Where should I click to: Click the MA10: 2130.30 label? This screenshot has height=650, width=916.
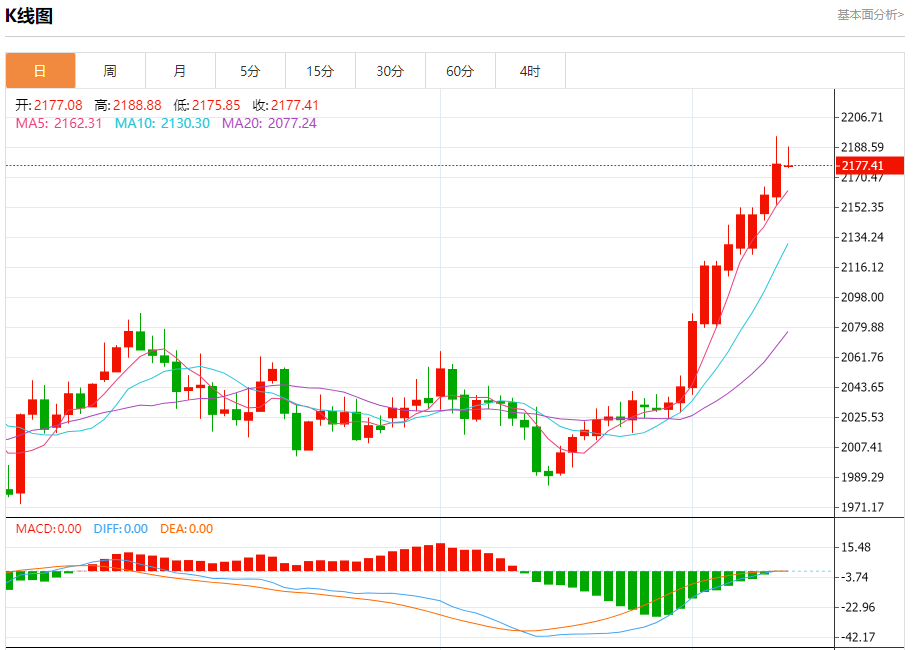coord(162,123)
